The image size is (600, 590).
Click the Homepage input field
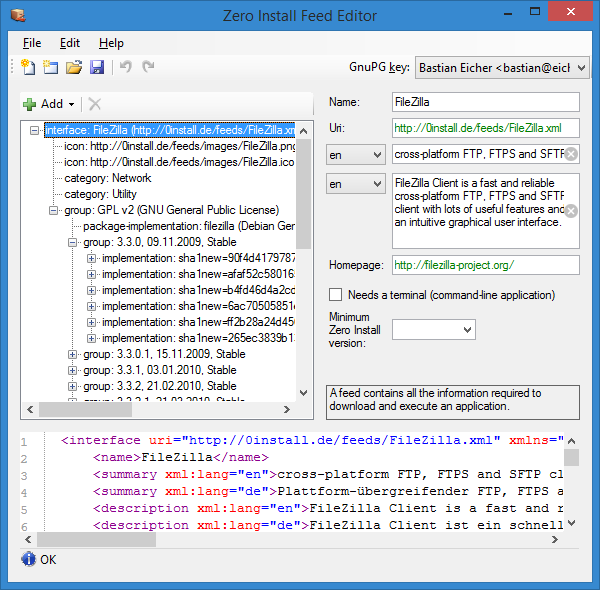click(x=486, y=265)
